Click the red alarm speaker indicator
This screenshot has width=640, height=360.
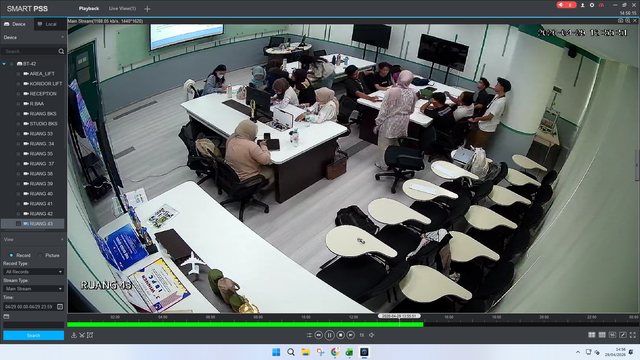point(566,5)
